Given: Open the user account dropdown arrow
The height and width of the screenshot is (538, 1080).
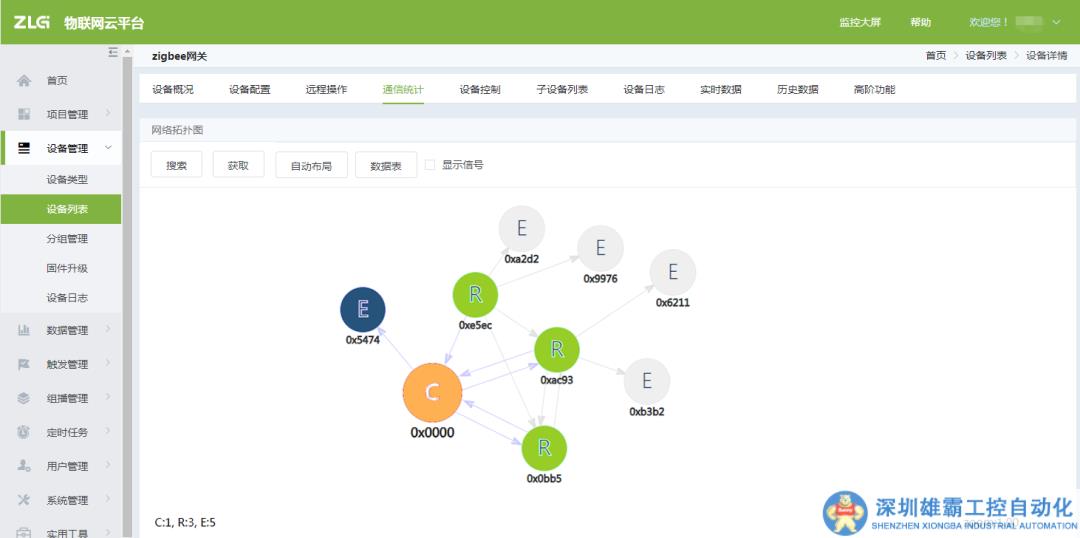Looking at the screenshot, I should click(1056, 22).
